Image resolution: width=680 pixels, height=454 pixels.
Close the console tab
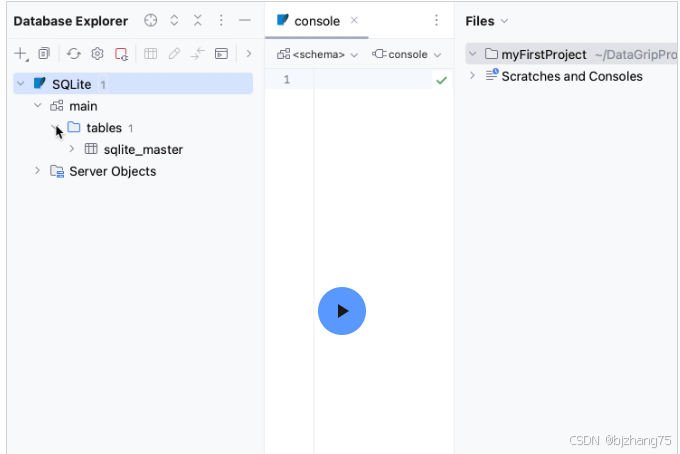(354, 20)
